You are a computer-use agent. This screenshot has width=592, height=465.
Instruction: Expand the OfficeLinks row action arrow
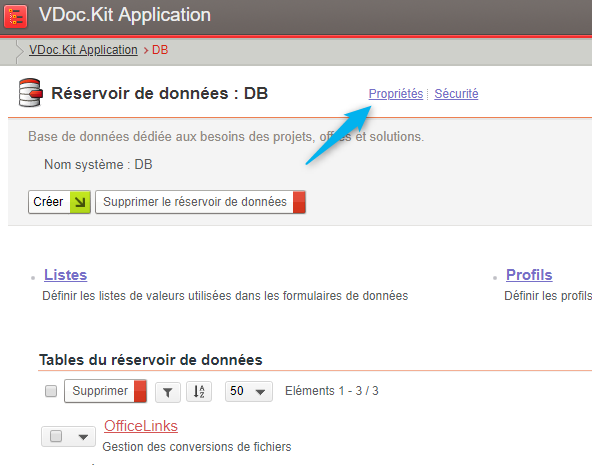(83, 437)
